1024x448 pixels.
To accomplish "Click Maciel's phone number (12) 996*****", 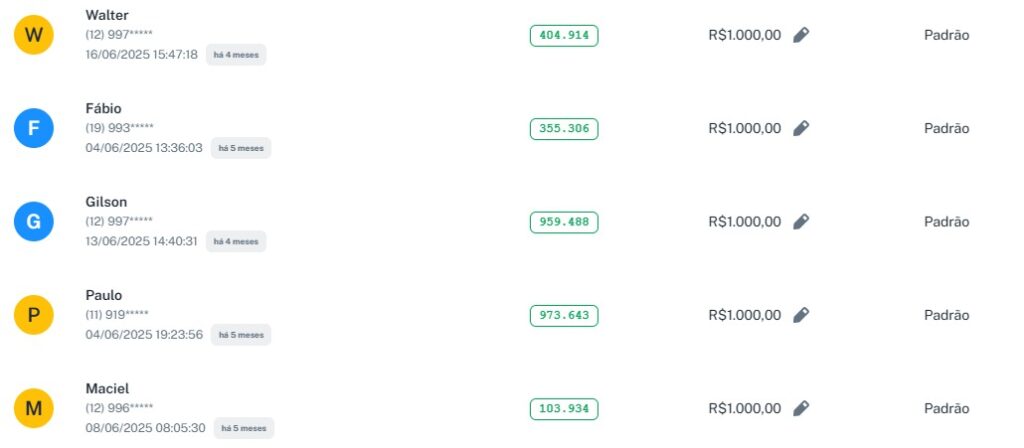I will 119,408.
